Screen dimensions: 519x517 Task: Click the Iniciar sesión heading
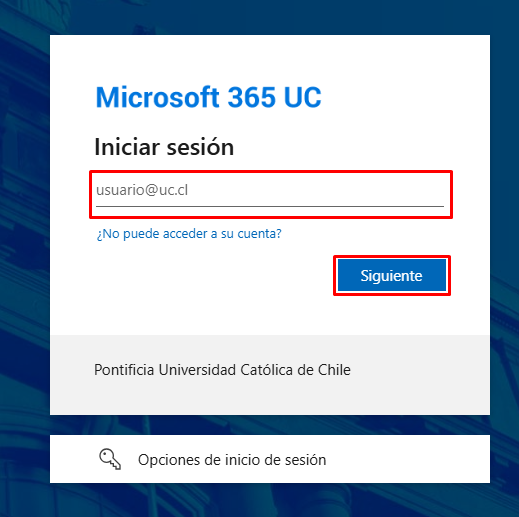164,147
